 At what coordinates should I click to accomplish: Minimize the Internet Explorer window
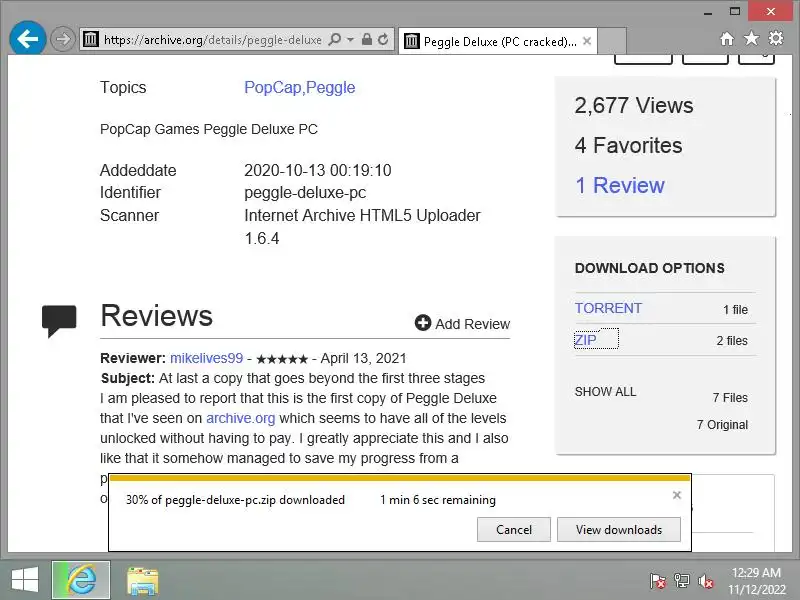pyautogui.click(x=708, y=12)
